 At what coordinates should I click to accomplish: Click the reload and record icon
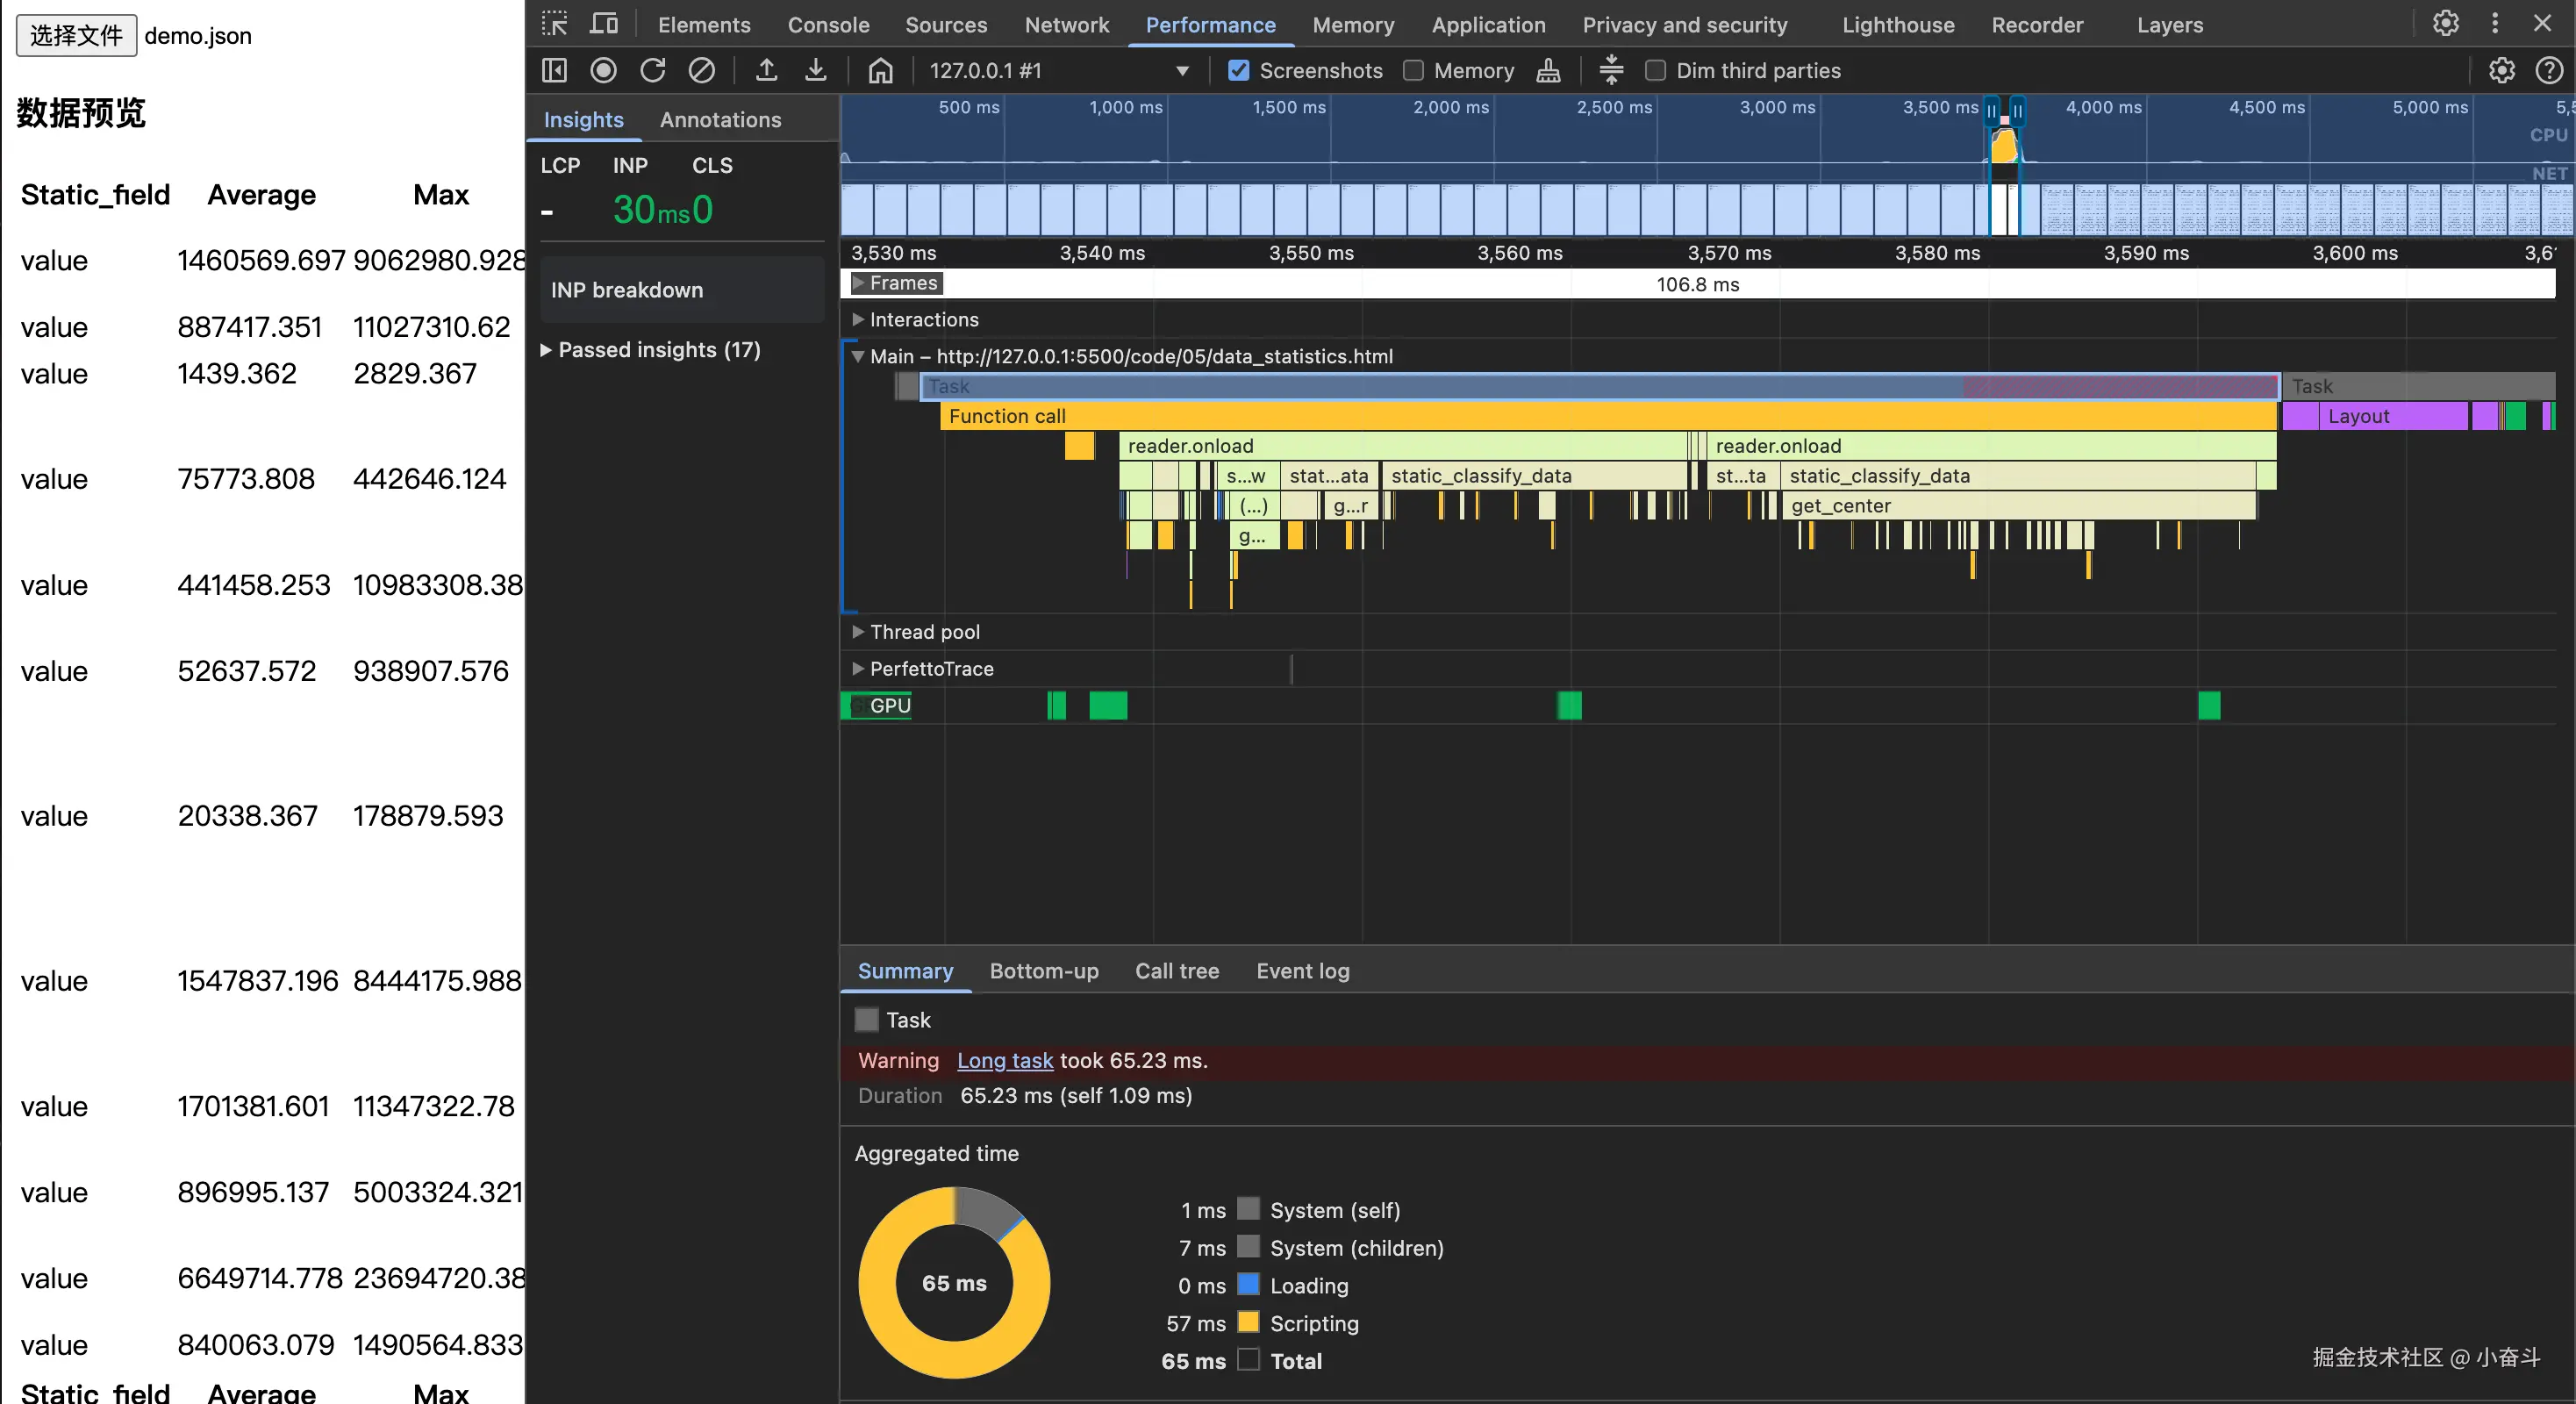(652, 70)
